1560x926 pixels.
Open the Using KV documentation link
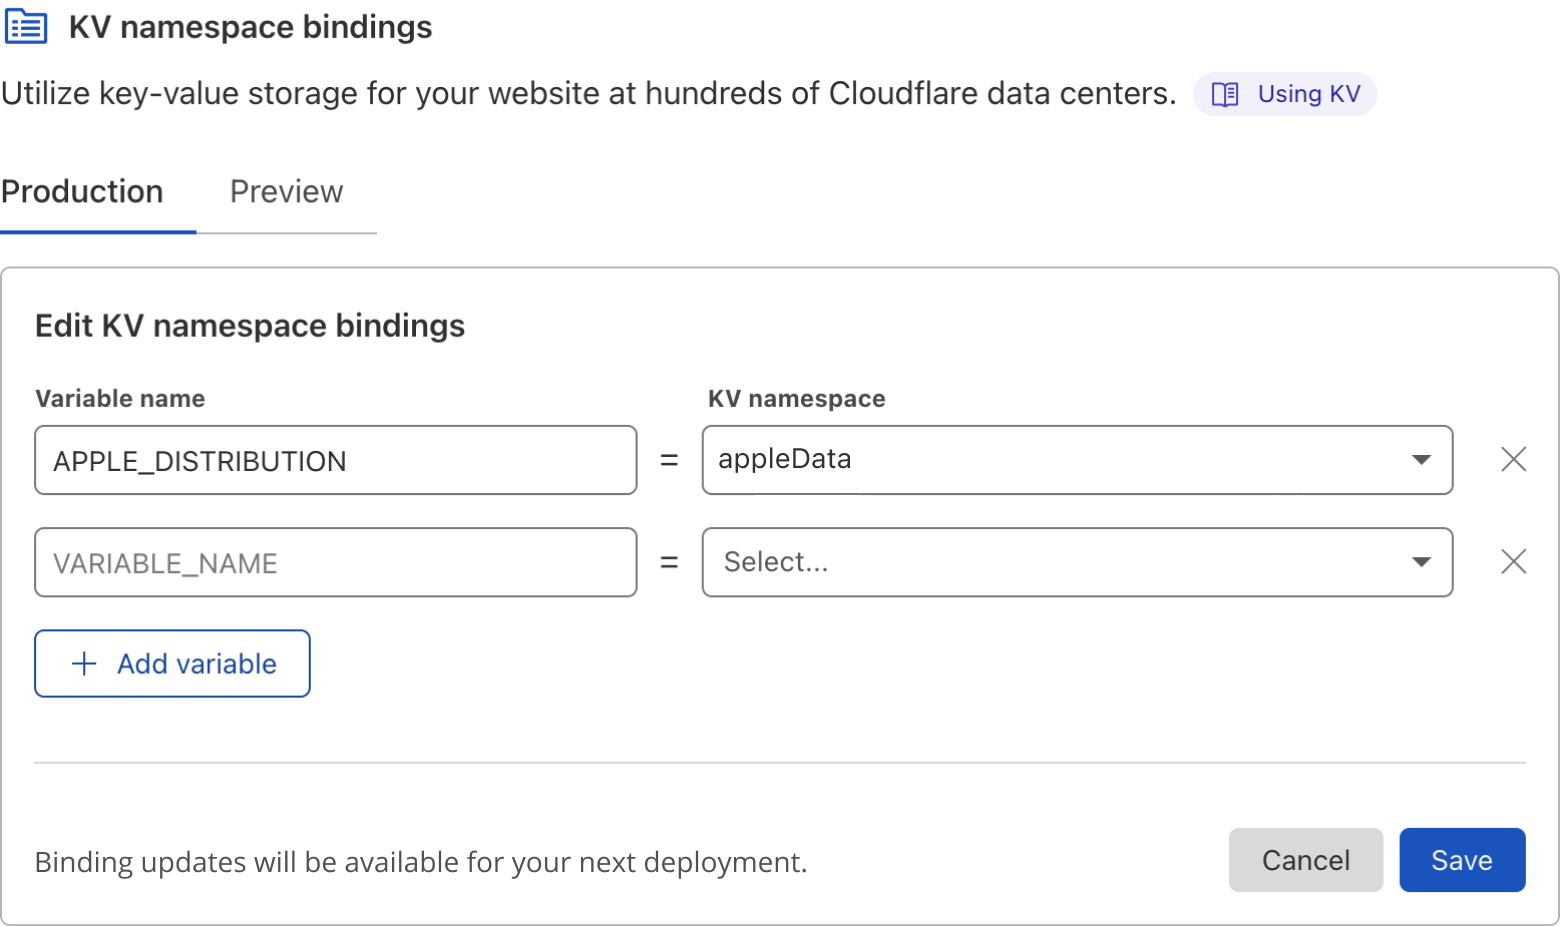click(1308, 94)
